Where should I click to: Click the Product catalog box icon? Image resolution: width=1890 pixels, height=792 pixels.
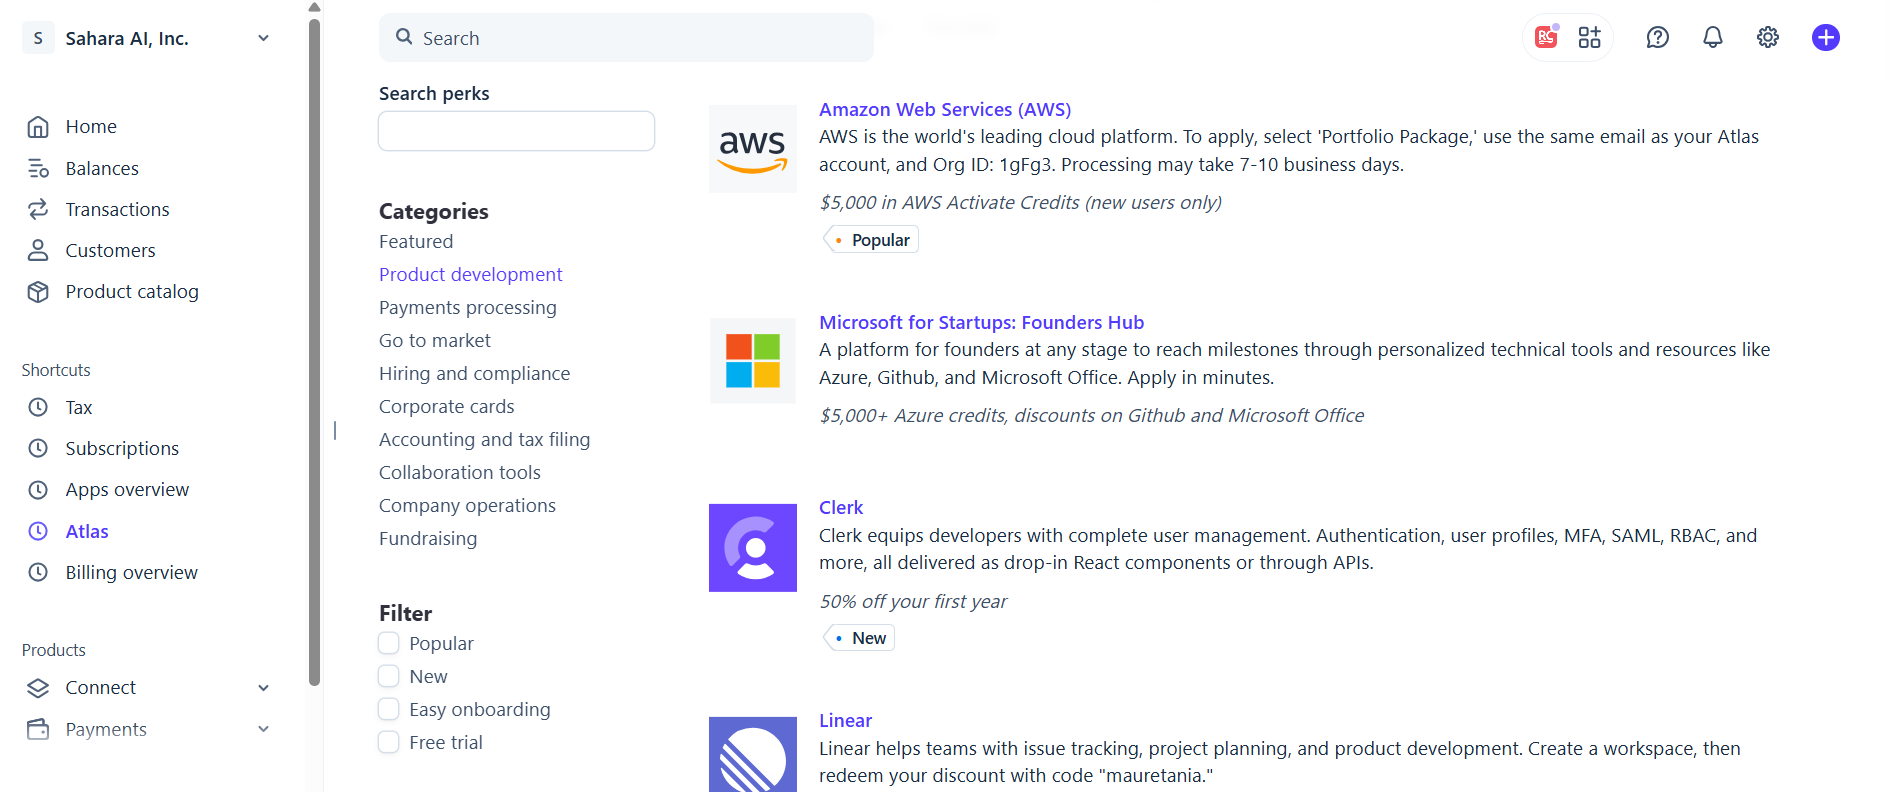coord(38,291)
